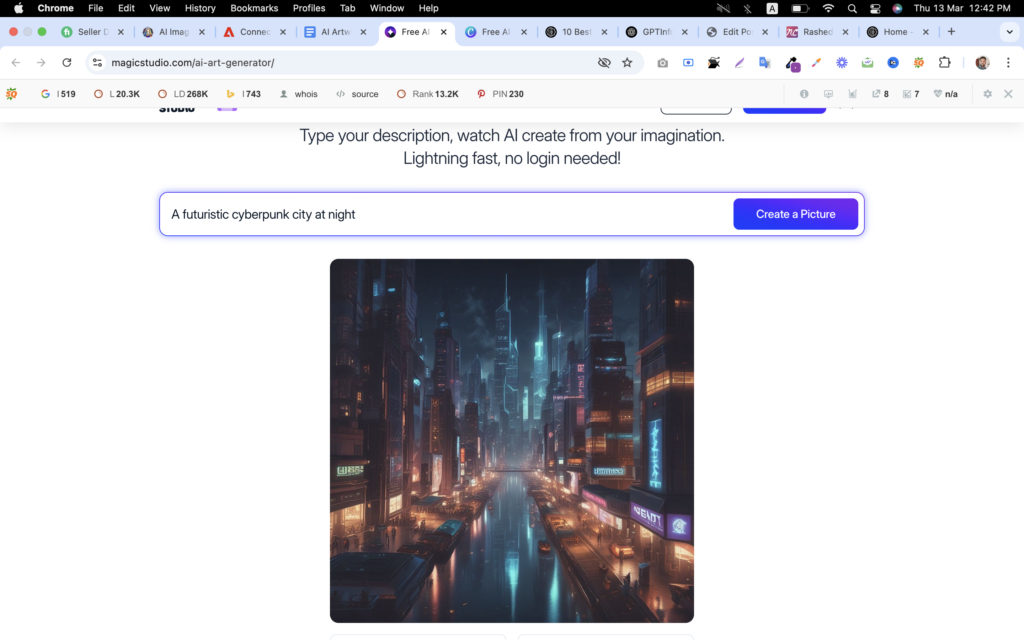Select the eyedropper color picker extension

816,63
